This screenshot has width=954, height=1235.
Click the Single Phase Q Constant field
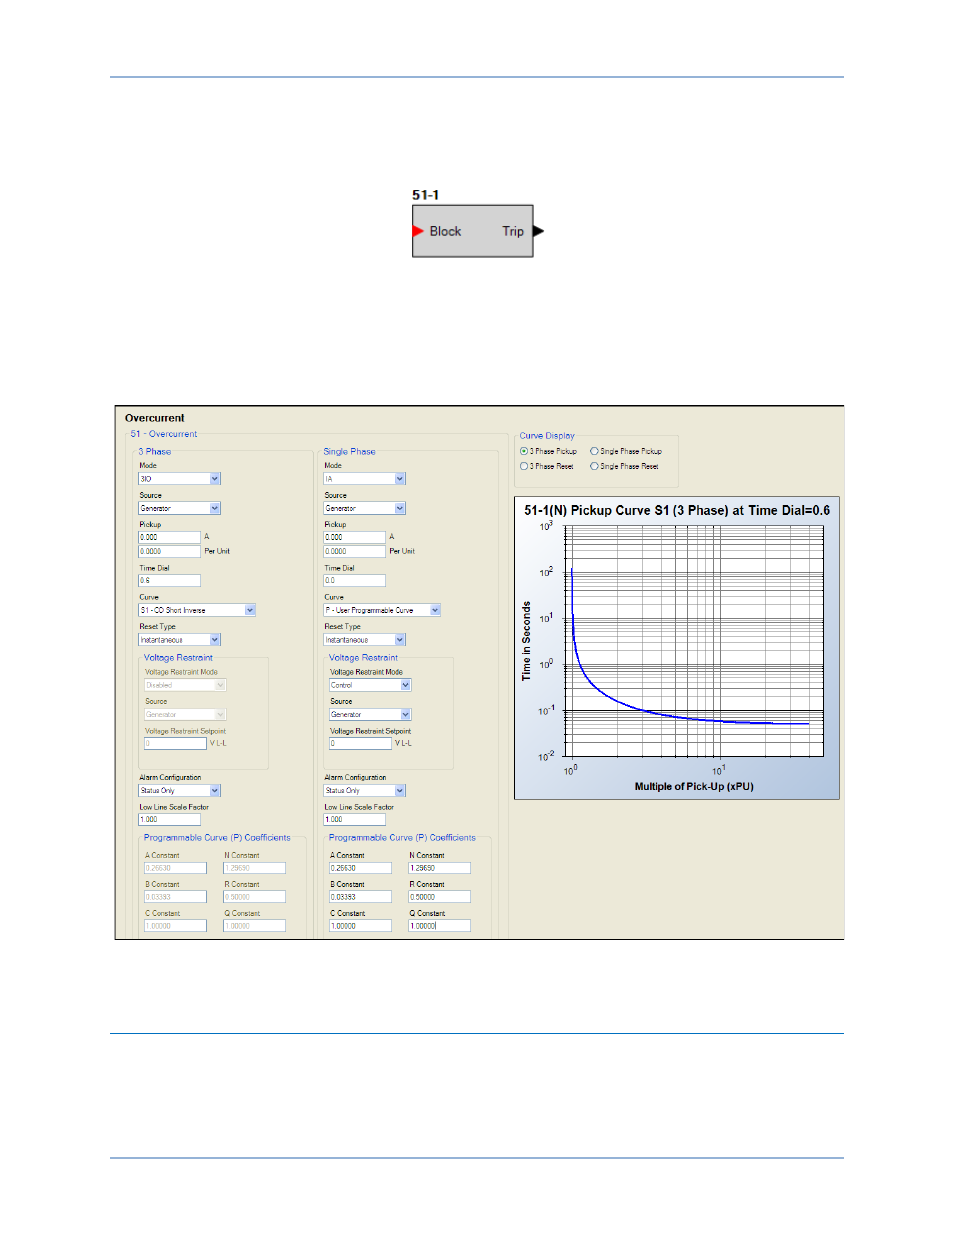click(x=439, y=926)
